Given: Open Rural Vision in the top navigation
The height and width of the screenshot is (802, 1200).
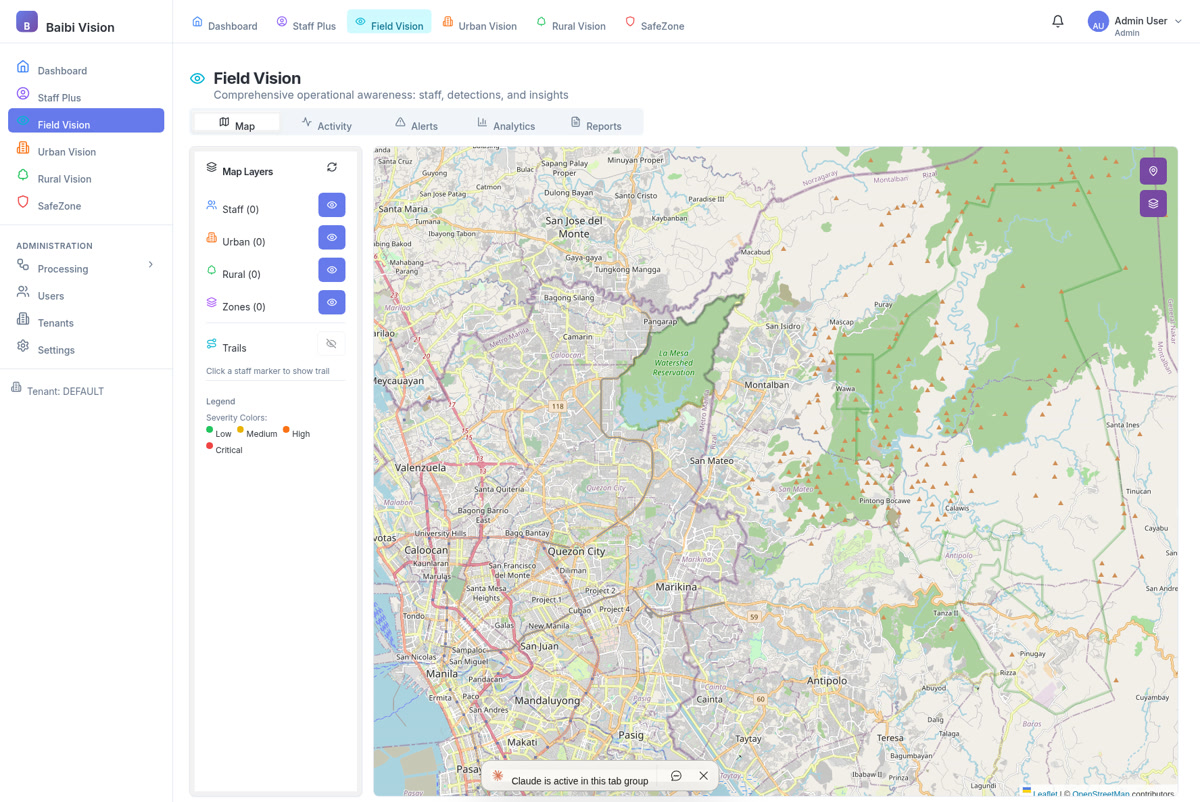Looking at the screenshot, I should pos(571,25).
